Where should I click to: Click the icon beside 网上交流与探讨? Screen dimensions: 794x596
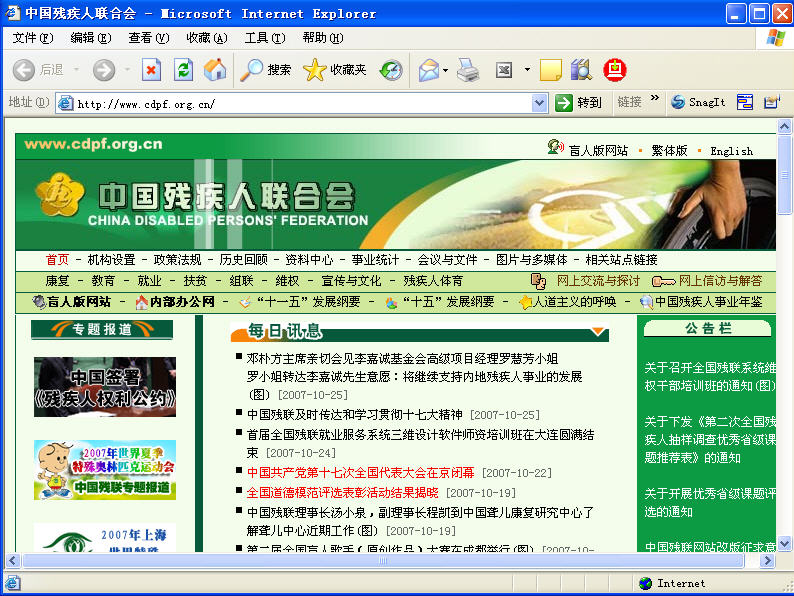pyautogui.click(x=538, y=281)
